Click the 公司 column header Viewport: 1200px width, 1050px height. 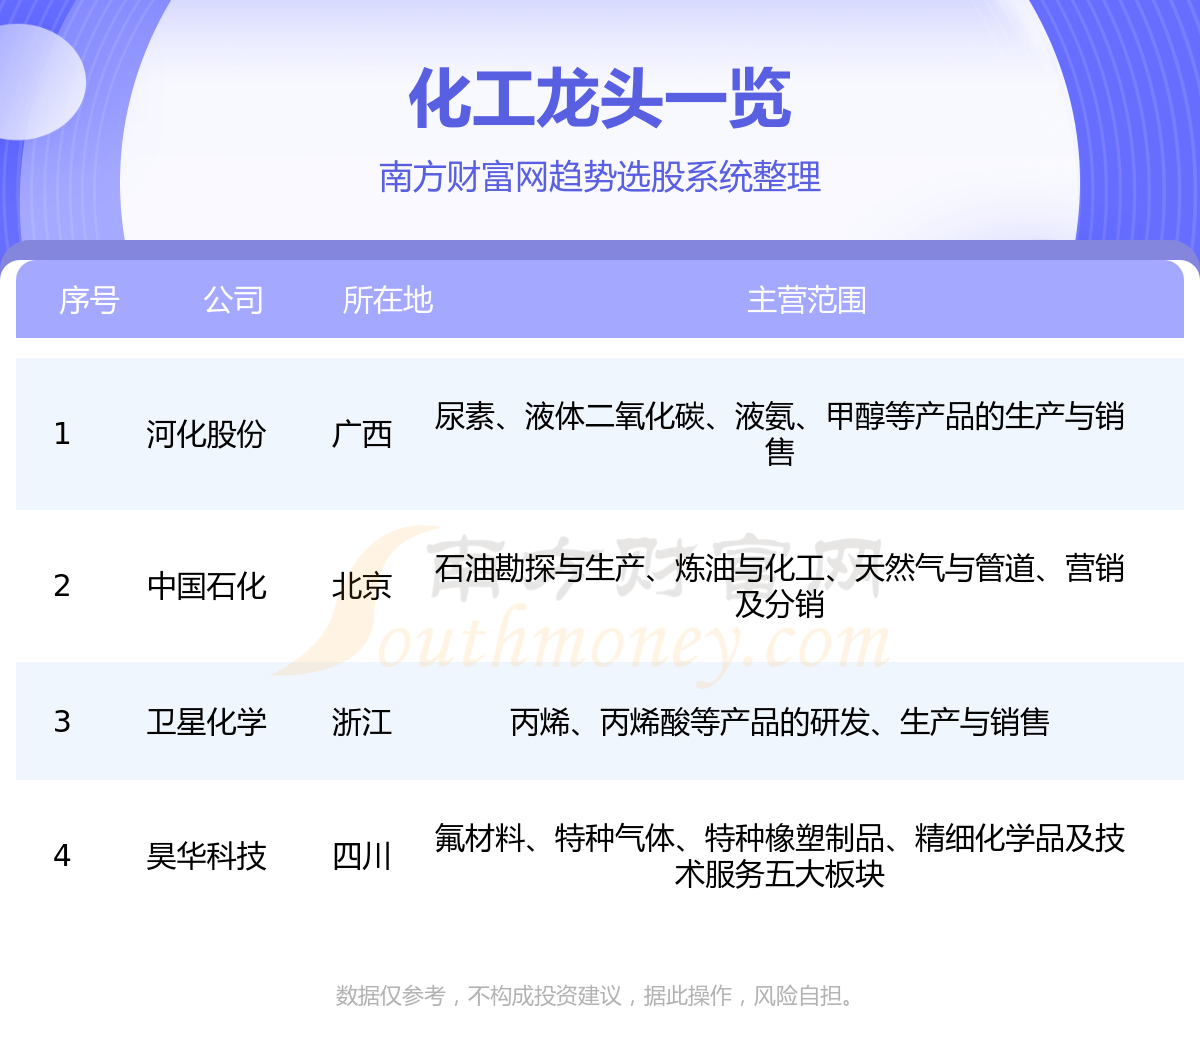click(233, 300)
